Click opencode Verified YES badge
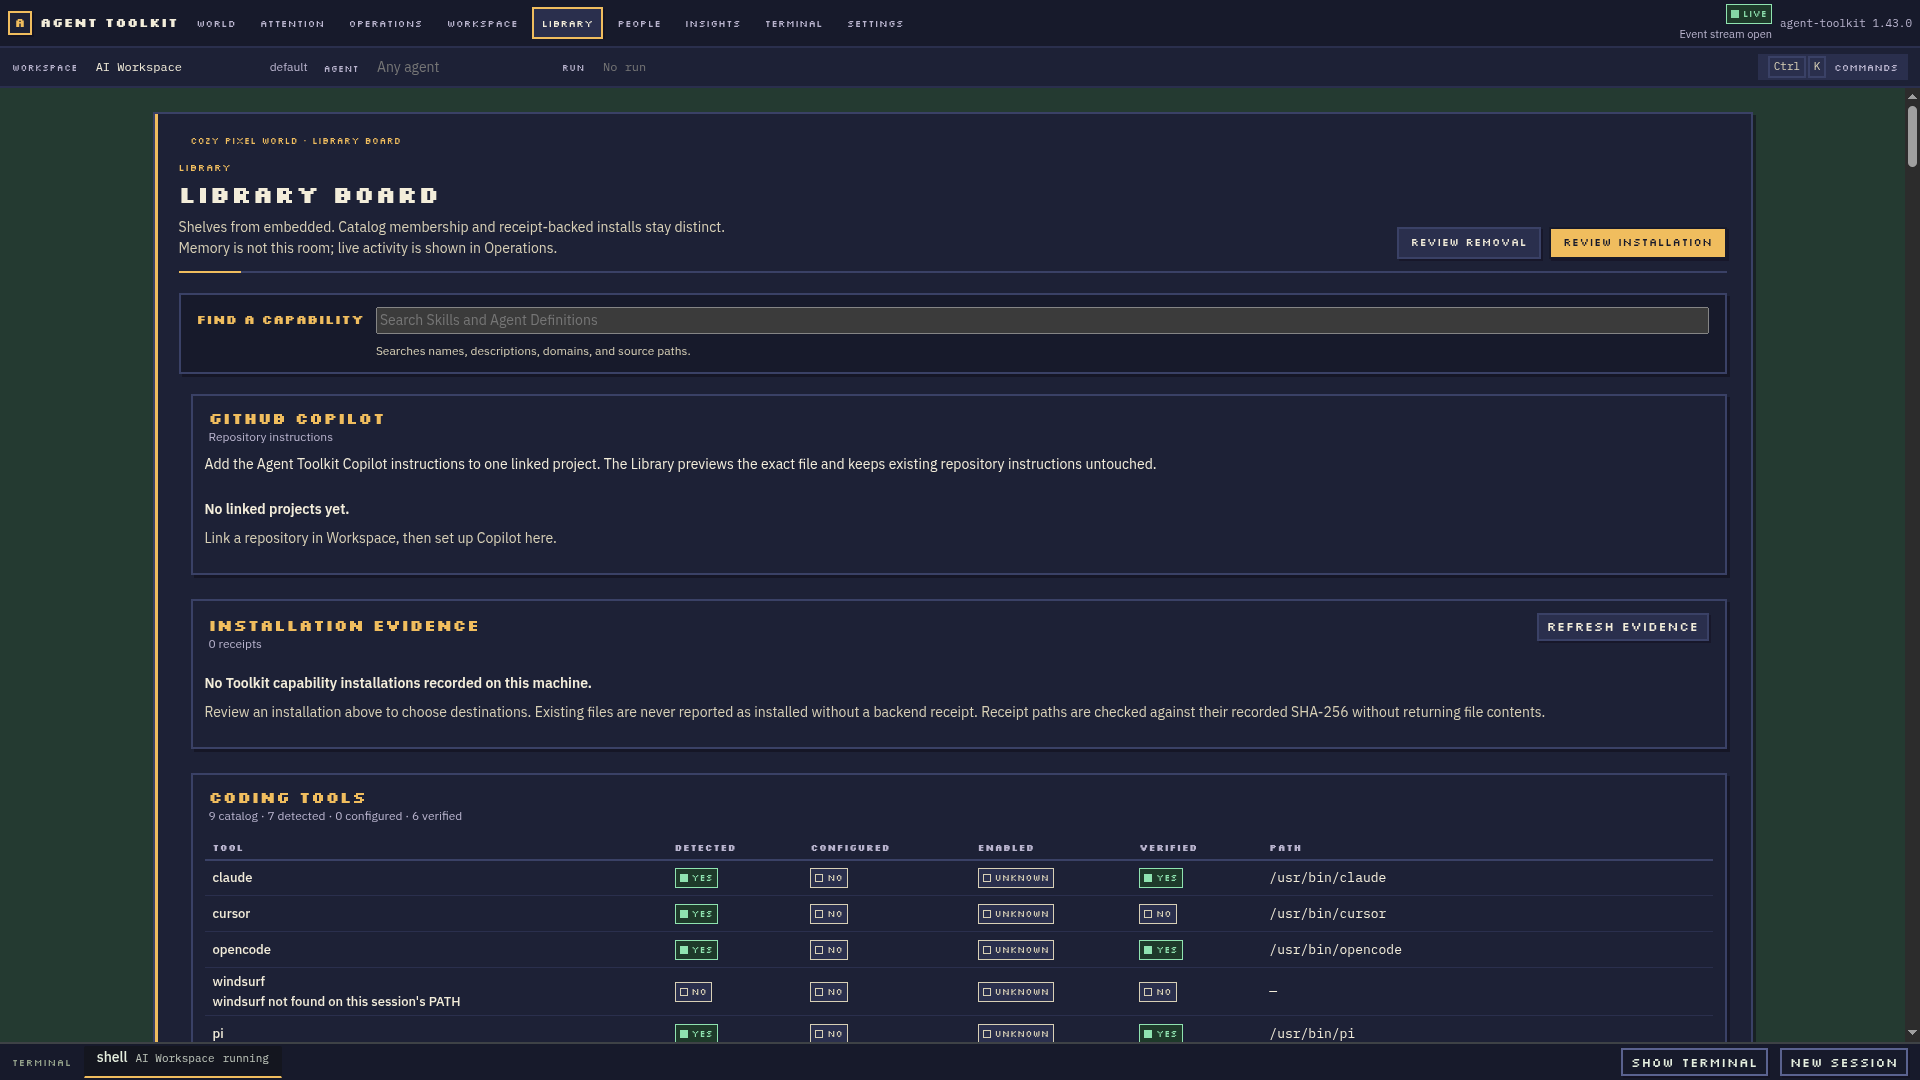The height and width of the screenshot is (1080, 1920). pyautogui.click(x=1160, y=950)
